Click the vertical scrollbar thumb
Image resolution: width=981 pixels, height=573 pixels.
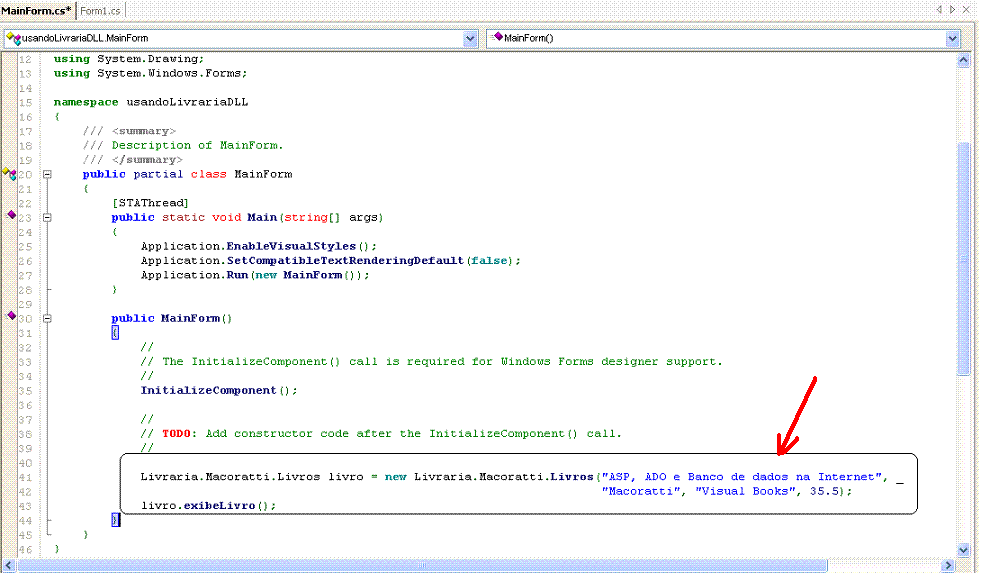(x=963, y=258)
